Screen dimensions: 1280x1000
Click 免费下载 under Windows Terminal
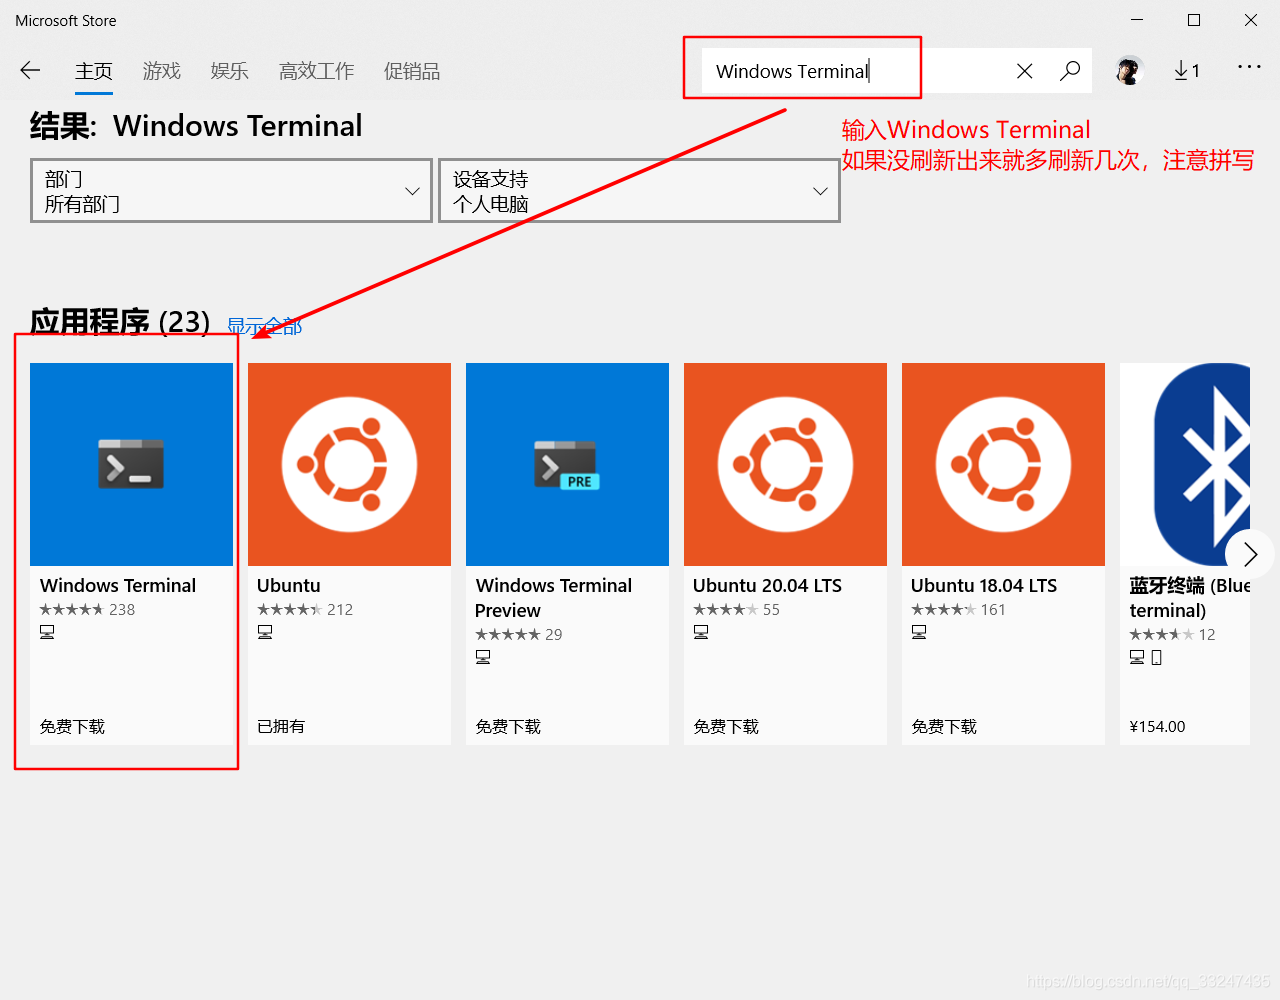click(x=72, y=727)
